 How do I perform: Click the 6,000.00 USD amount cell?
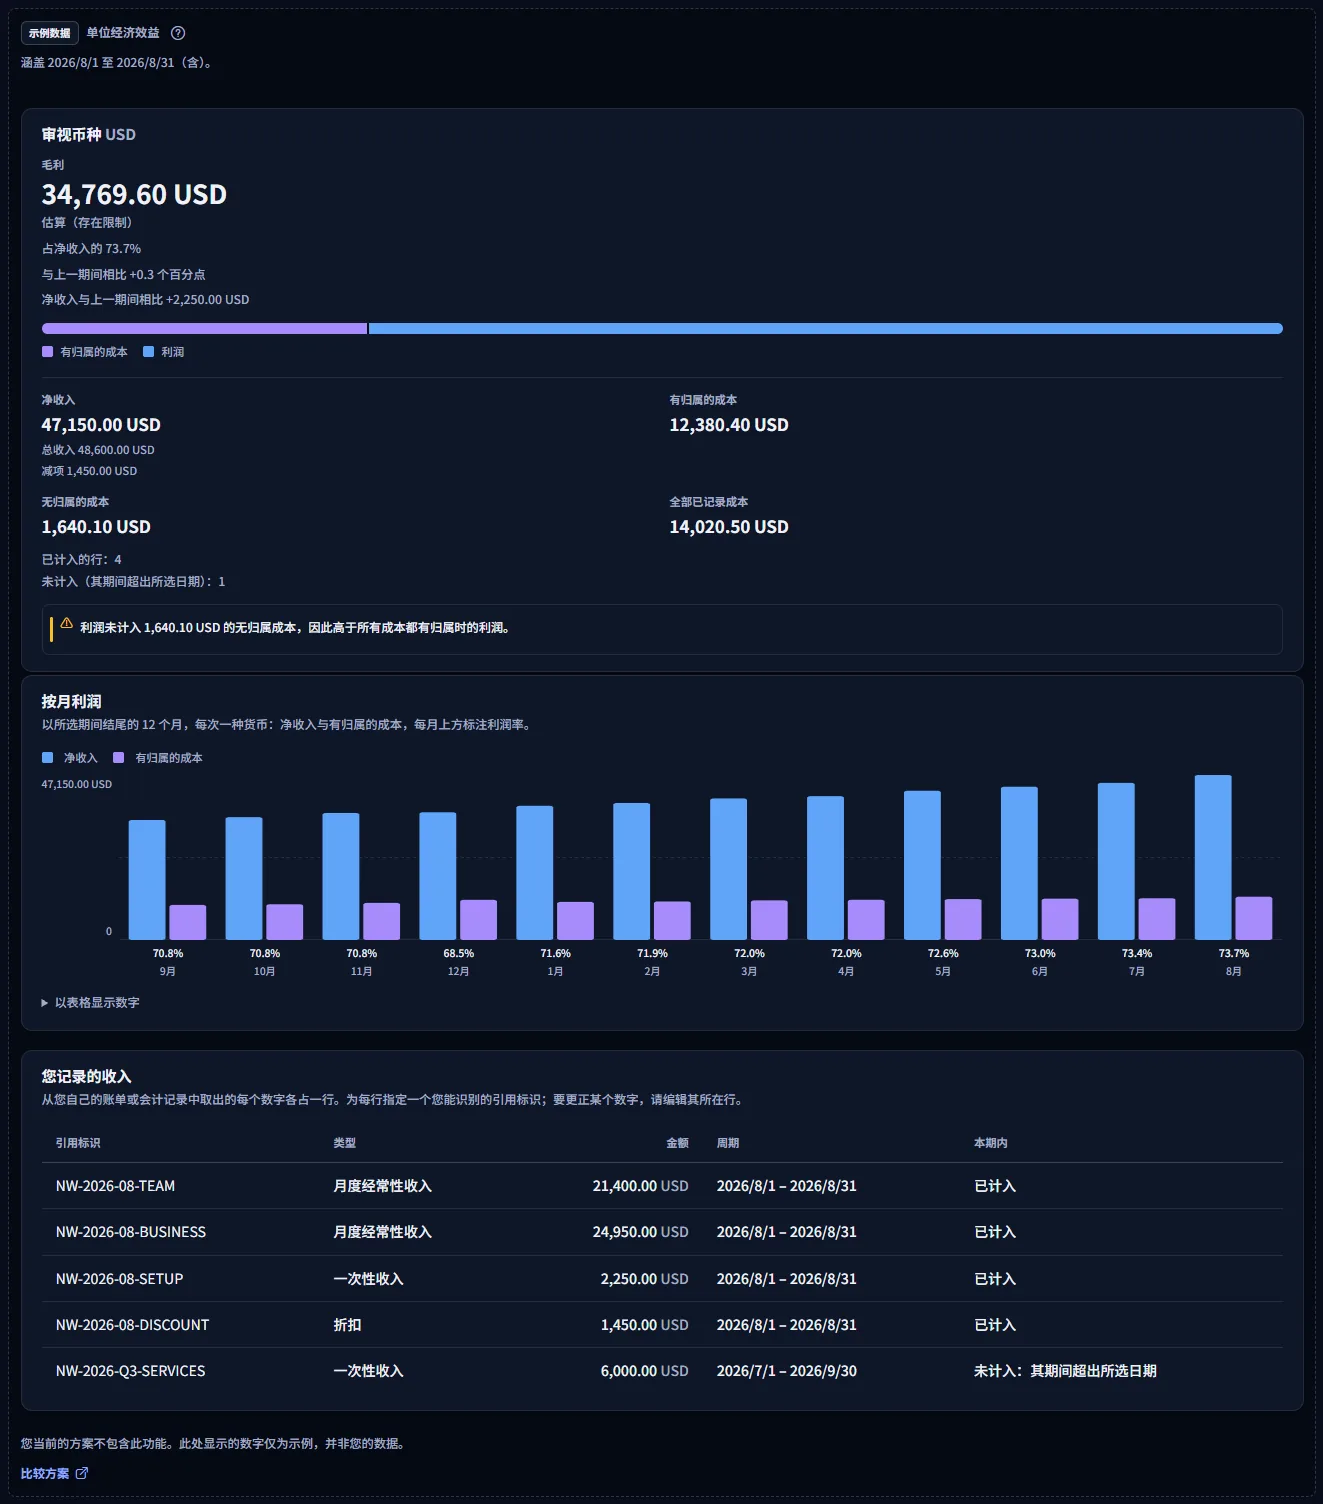[x=644, y=1371]
